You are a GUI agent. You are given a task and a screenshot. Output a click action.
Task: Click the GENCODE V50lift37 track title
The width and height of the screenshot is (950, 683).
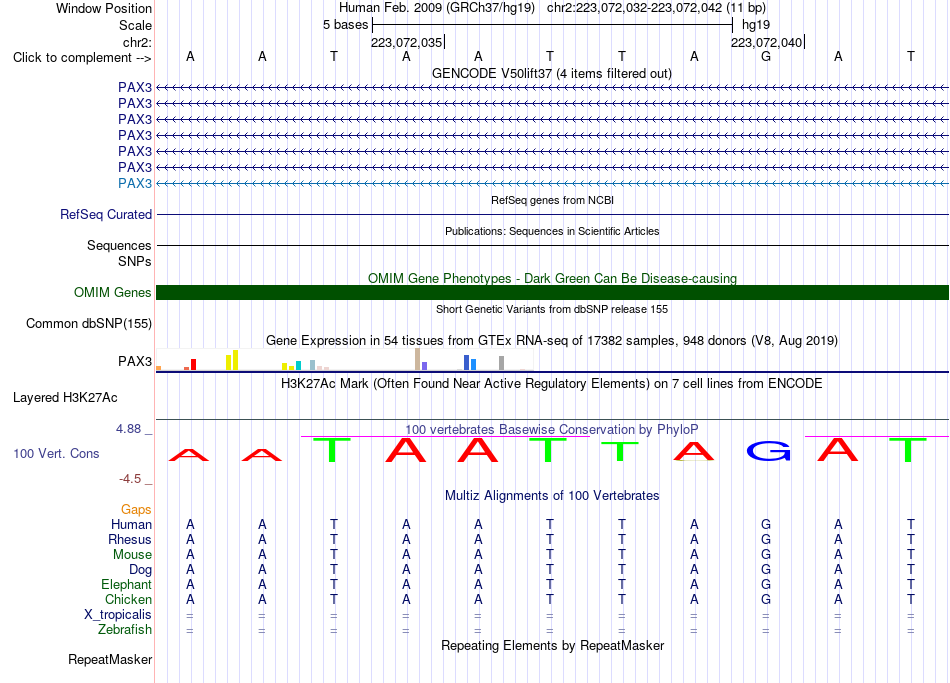[x=552, y=74]
